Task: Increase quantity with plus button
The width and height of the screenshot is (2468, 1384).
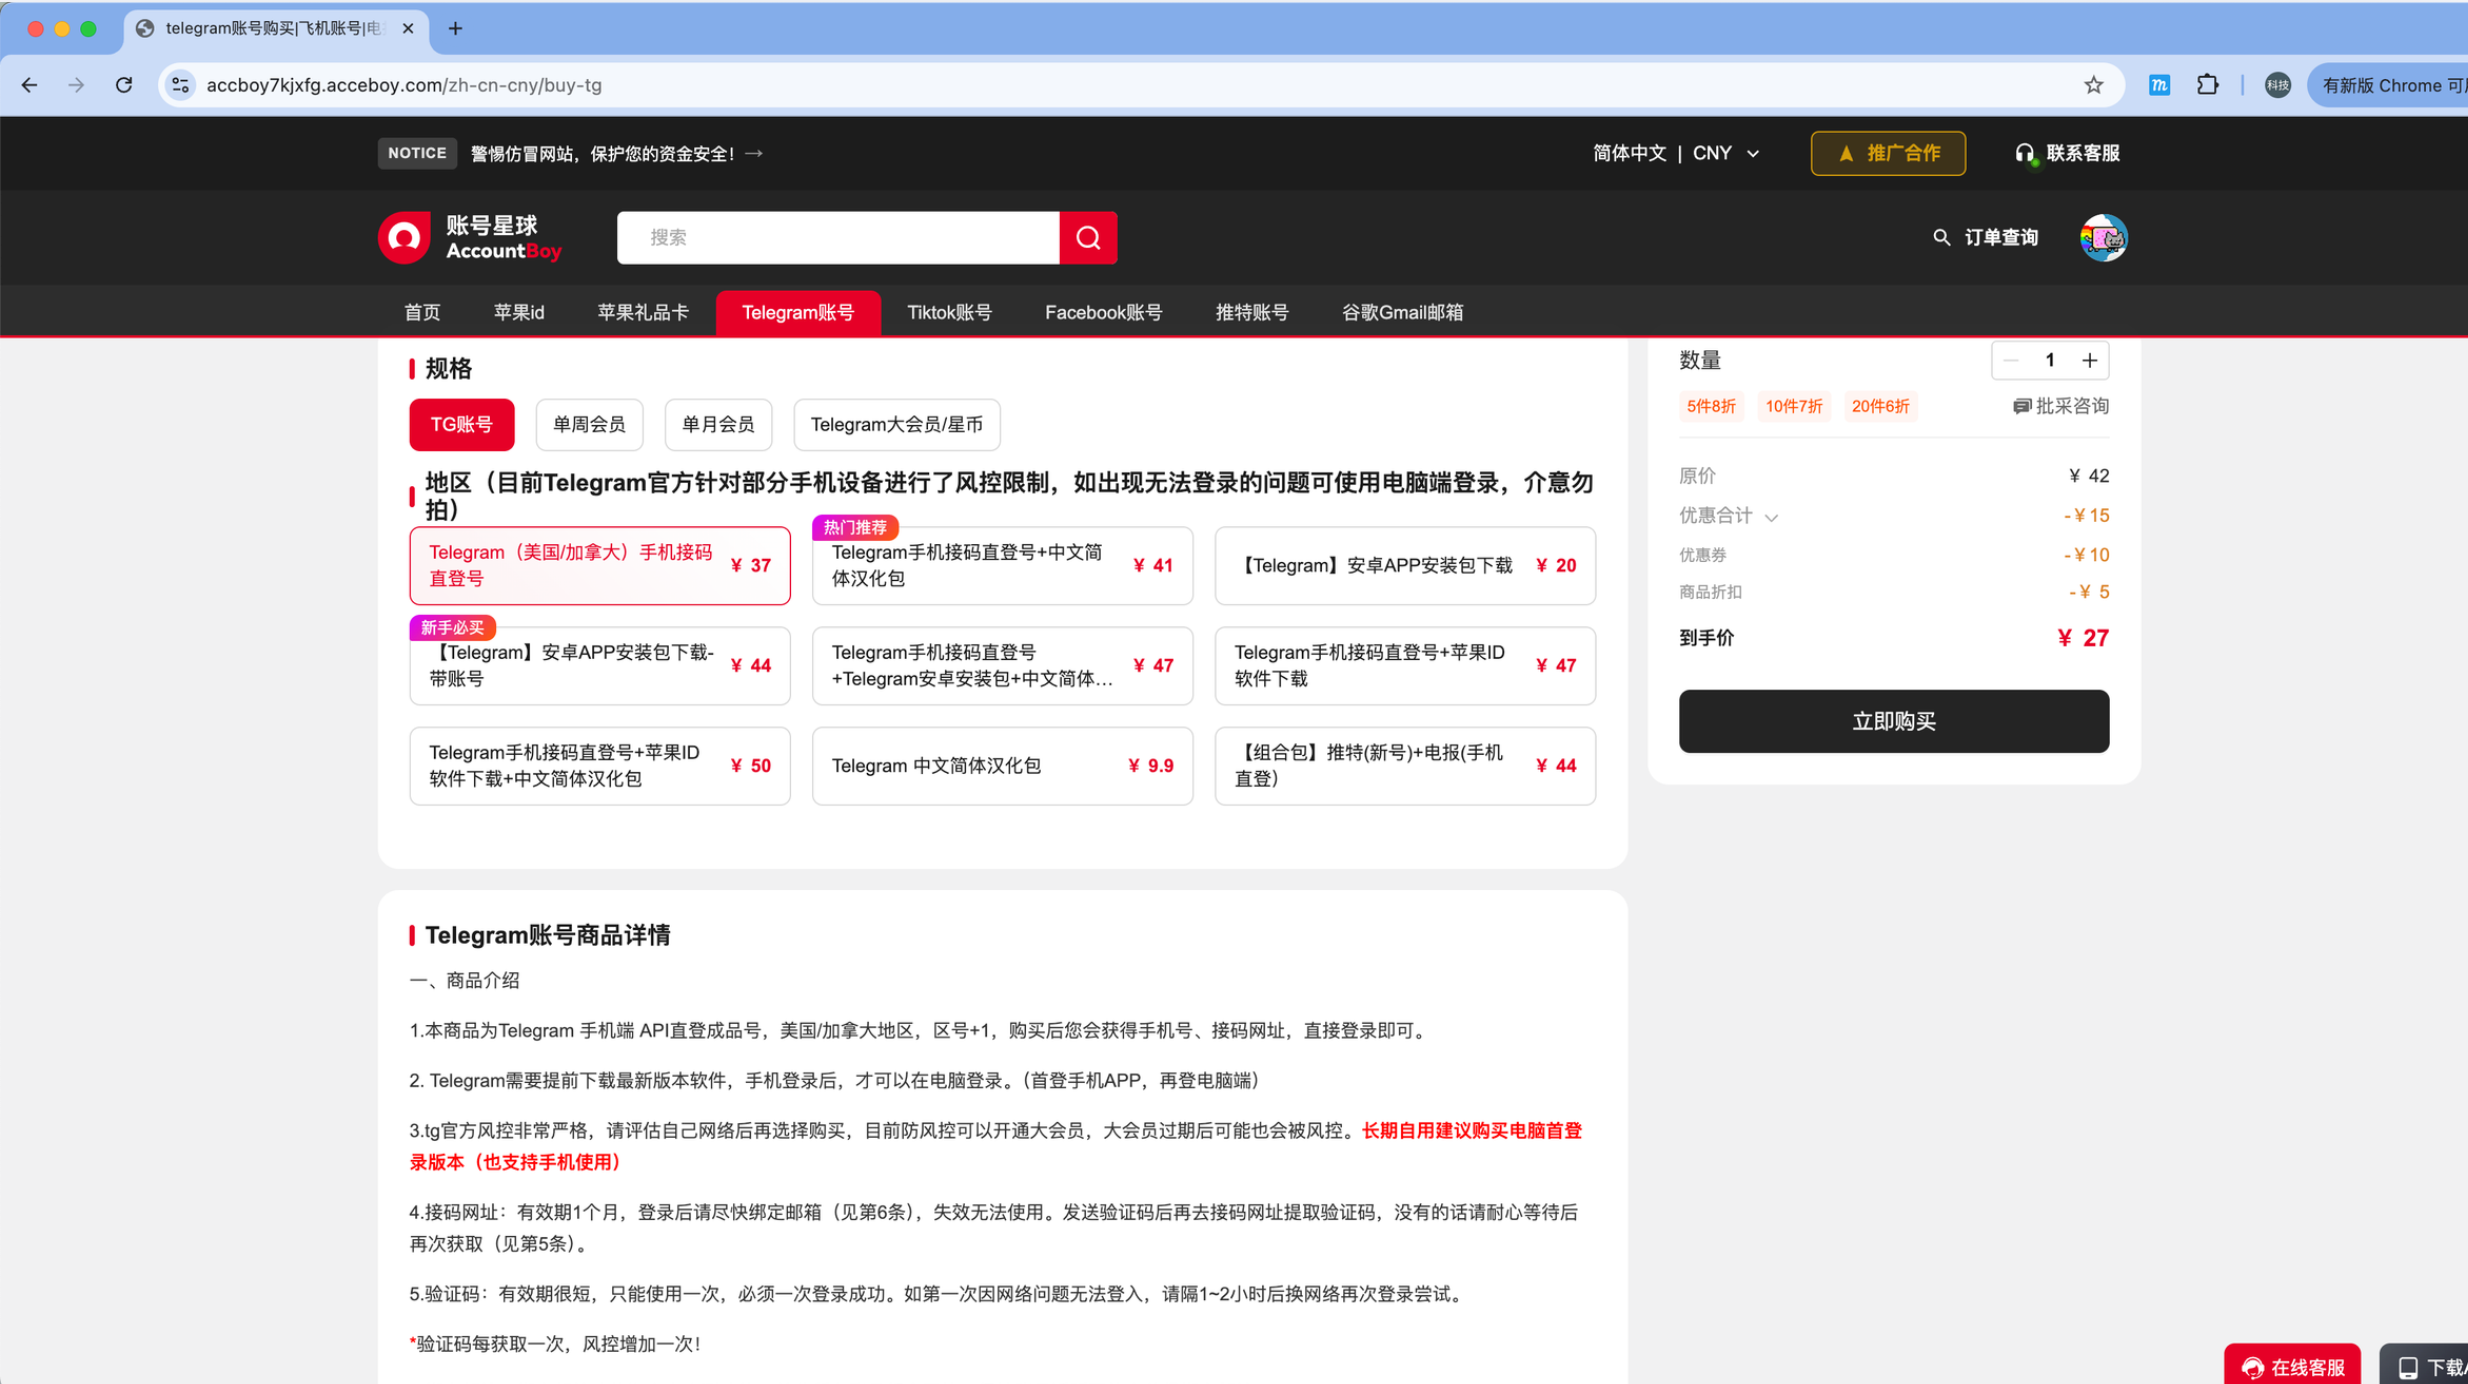Action: point(2089,361)
